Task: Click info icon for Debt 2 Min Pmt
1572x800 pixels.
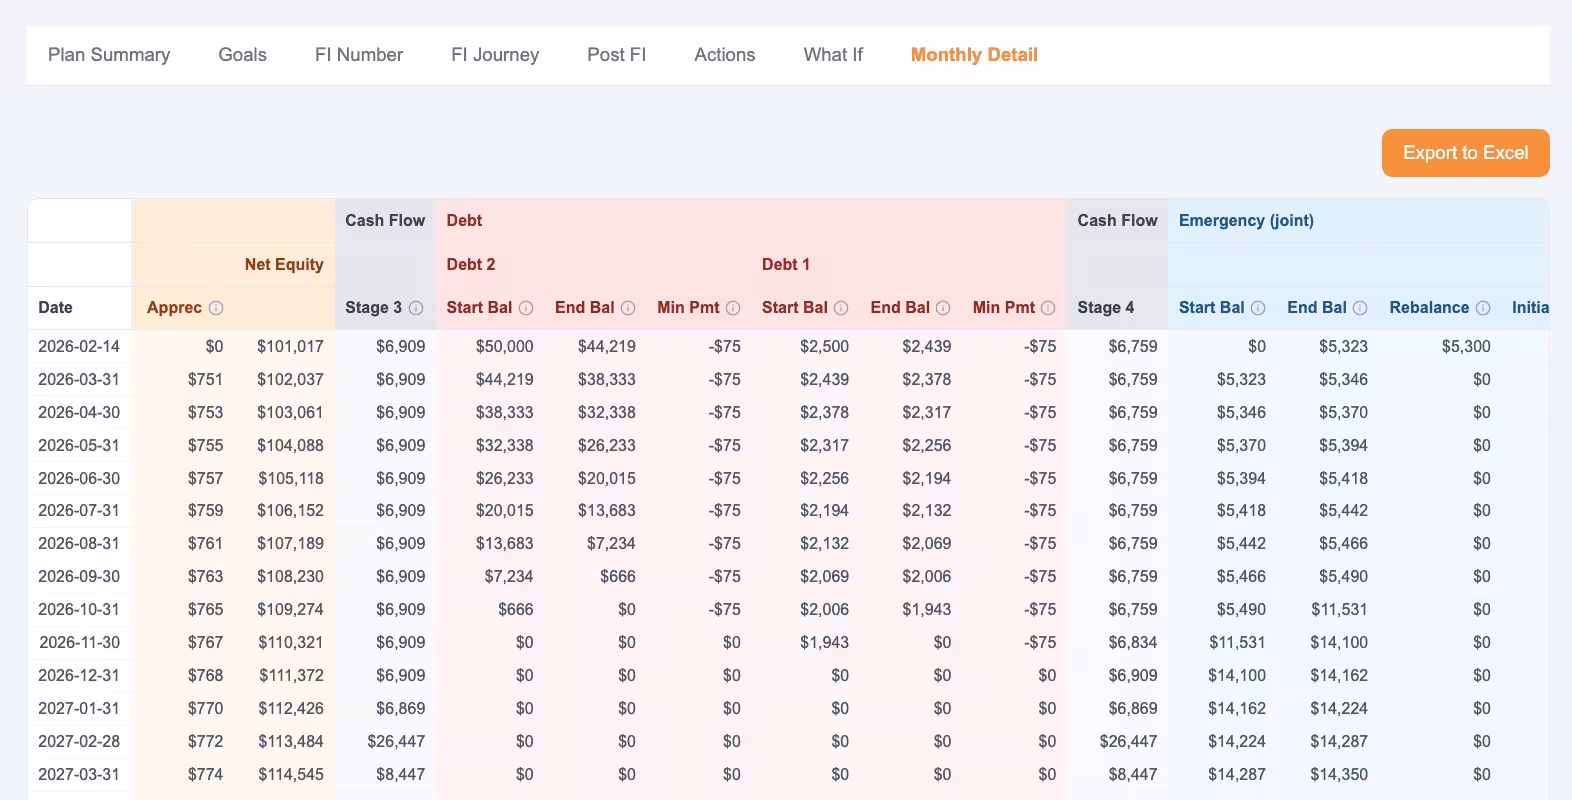Action: pyautogui.click(x=733, y=308)
